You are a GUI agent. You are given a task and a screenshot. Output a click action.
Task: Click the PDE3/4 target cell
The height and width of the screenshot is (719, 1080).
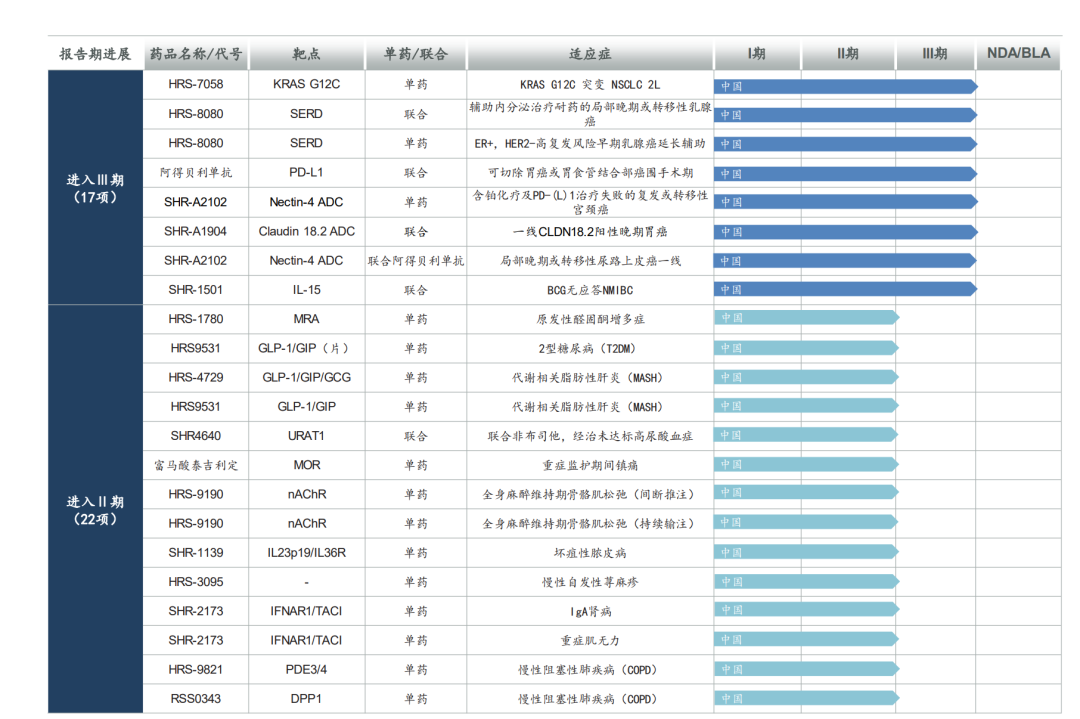(307, 669)
